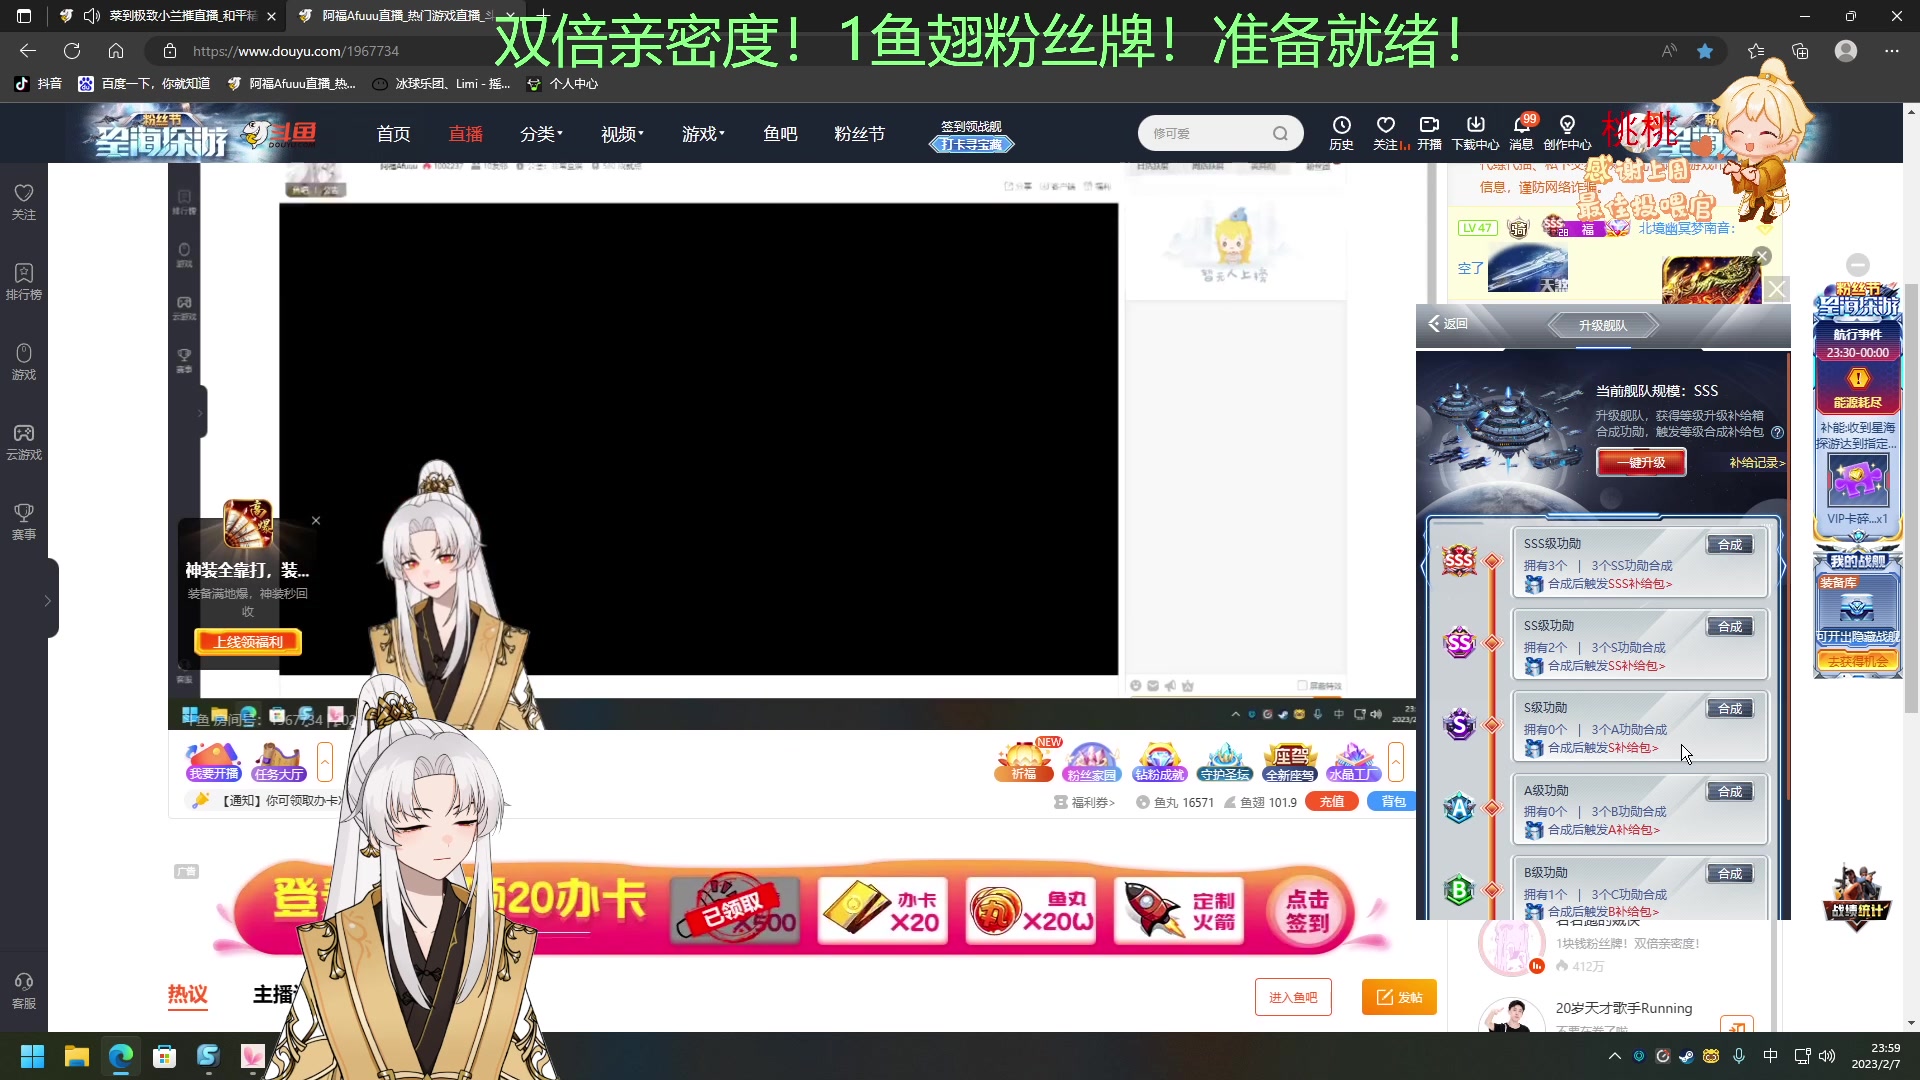Click 合成 for A级功勋

tap(1730, 792)
